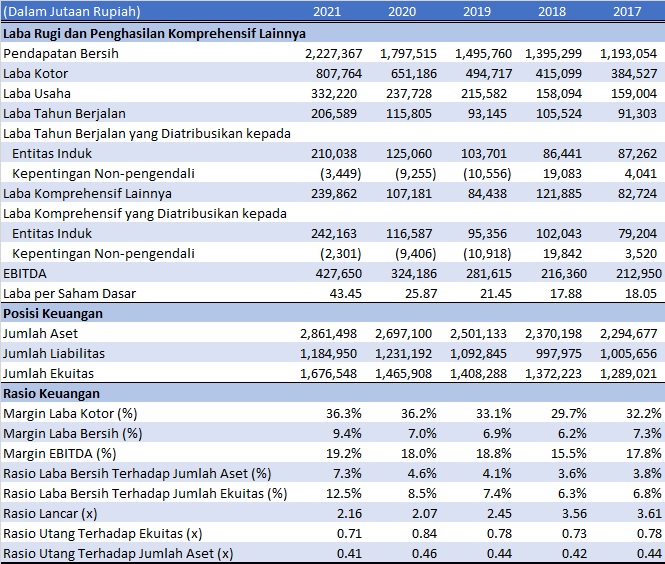Image resolution: width=665 pixels, height=564 pixels.
Task: Select the 'Laba per Saham Dasar' label
Action: [70, 293]
